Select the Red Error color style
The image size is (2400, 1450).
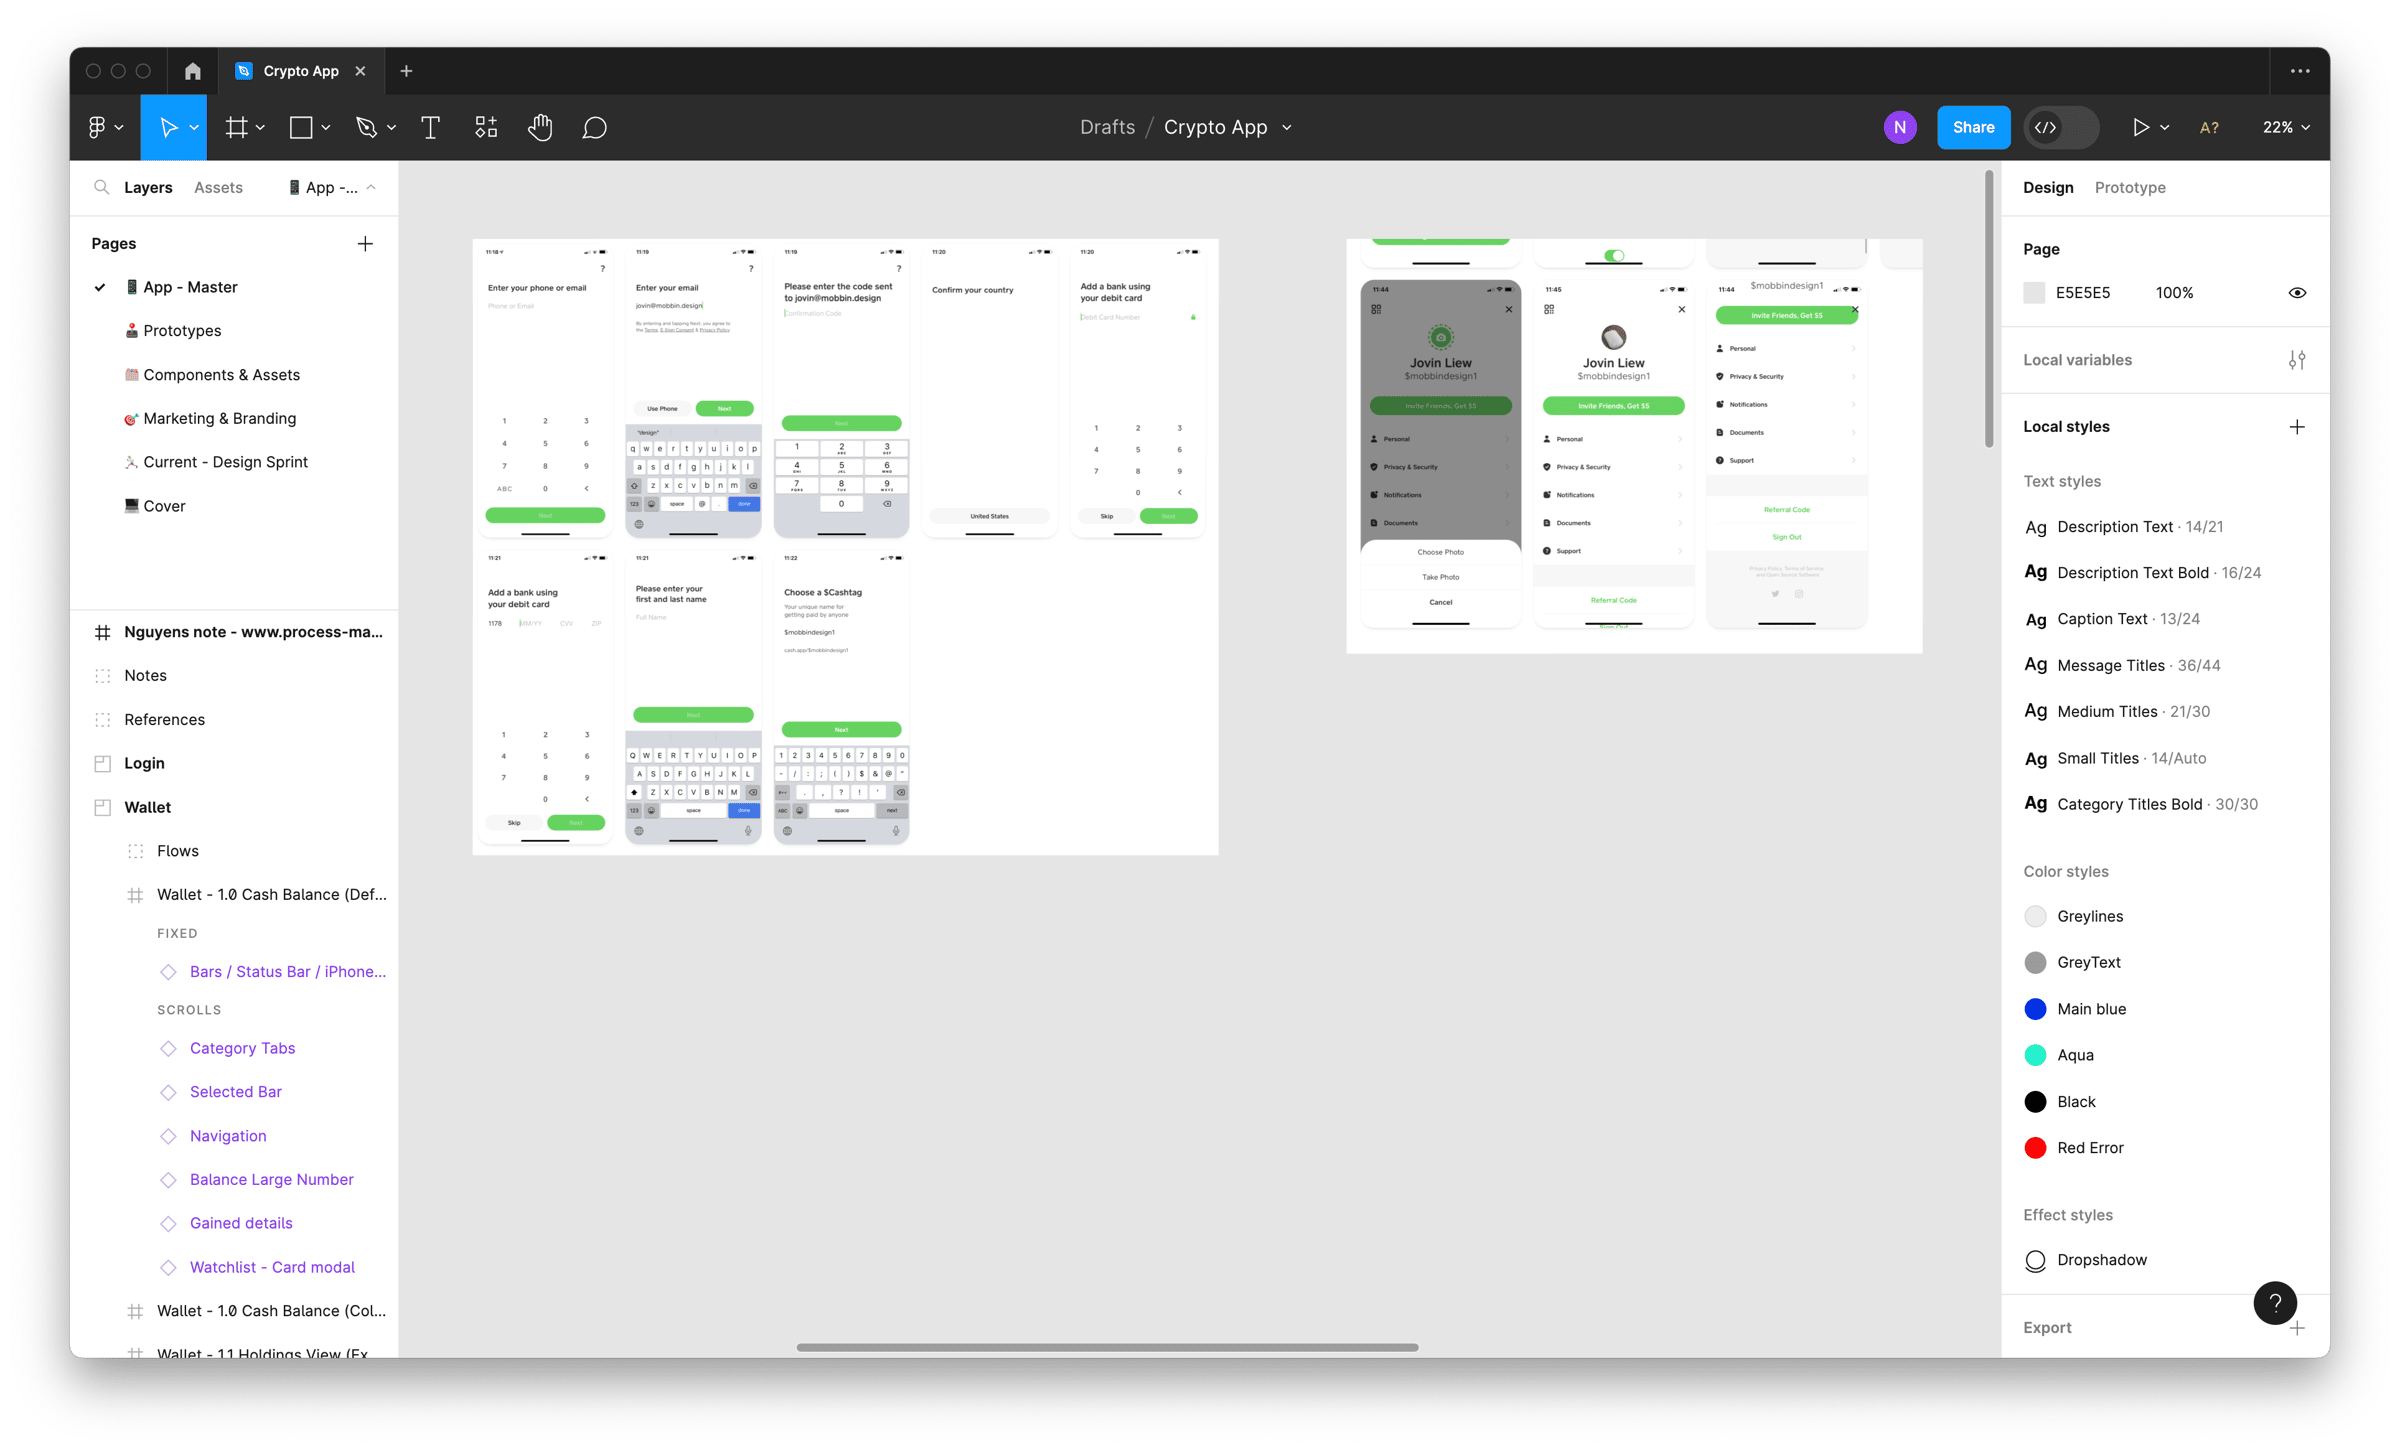(2089, 1148)
